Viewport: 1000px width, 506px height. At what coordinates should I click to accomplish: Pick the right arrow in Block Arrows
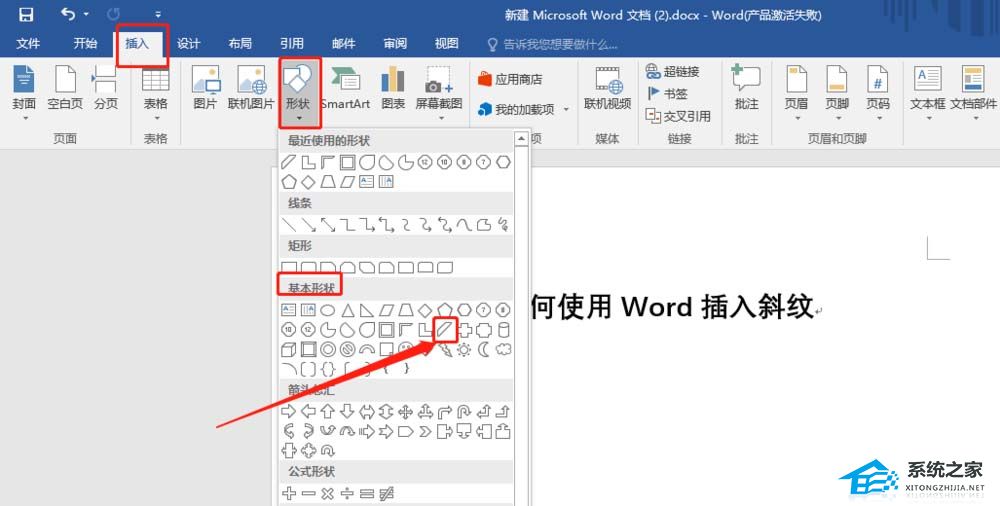289,411
